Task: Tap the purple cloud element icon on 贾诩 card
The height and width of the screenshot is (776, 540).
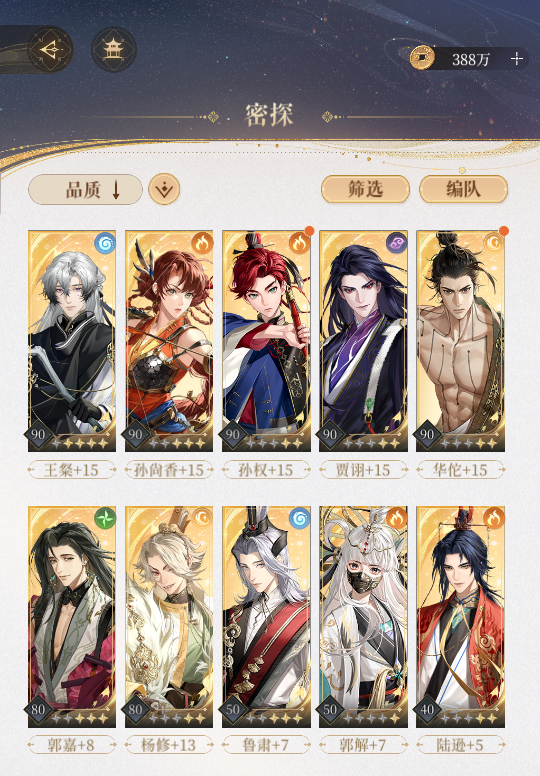Action: [396, 243]
